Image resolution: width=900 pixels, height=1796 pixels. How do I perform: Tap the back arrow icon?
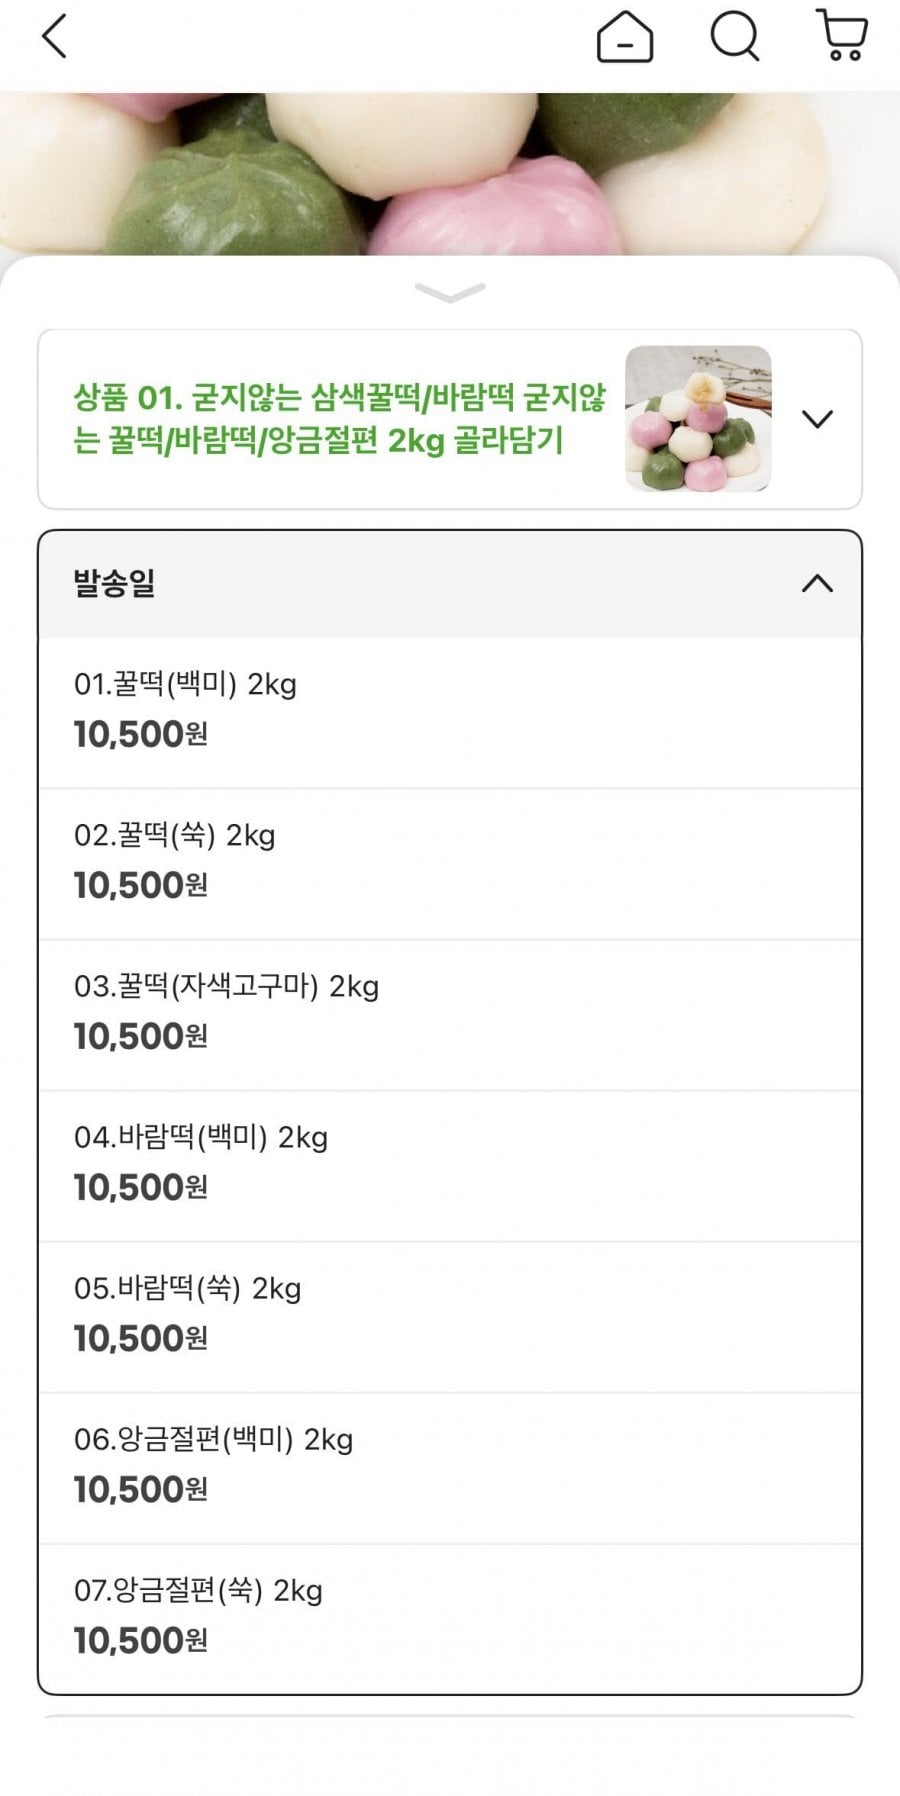pos(54,37)
